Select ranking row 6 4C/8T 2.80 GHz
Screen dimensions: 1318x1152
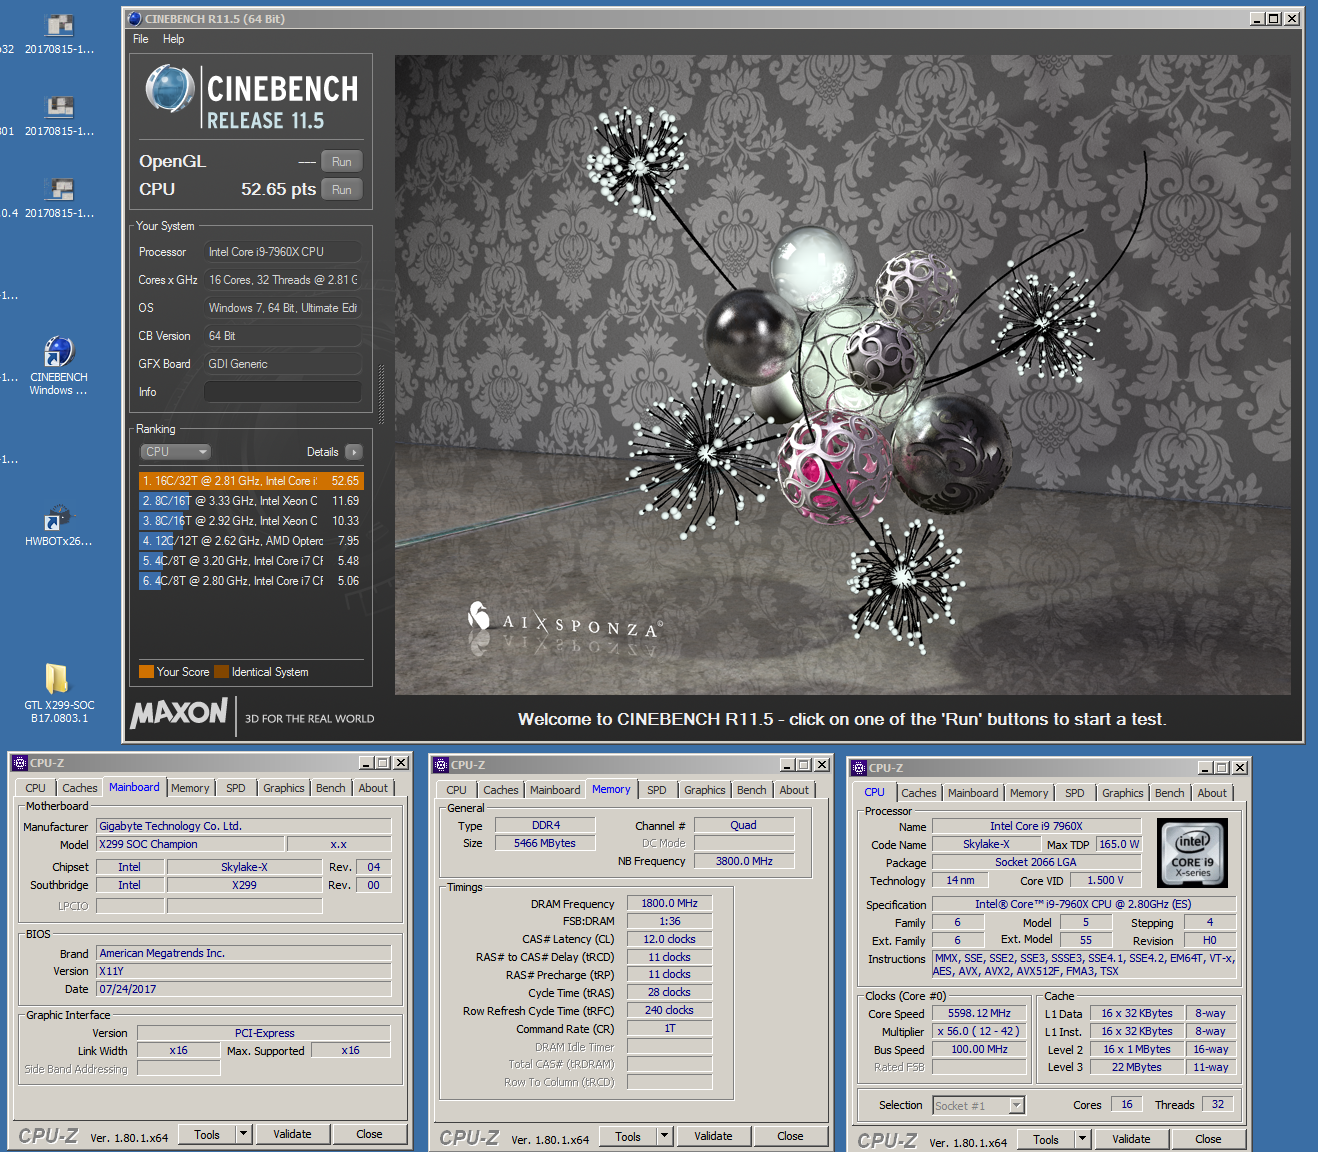pos(251,581)
